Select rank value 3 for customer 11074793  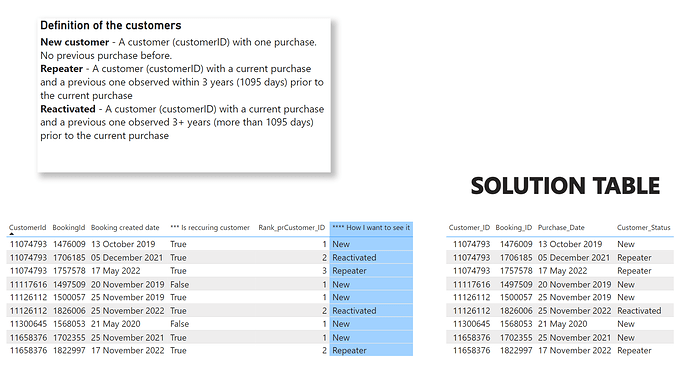[324, 271]
